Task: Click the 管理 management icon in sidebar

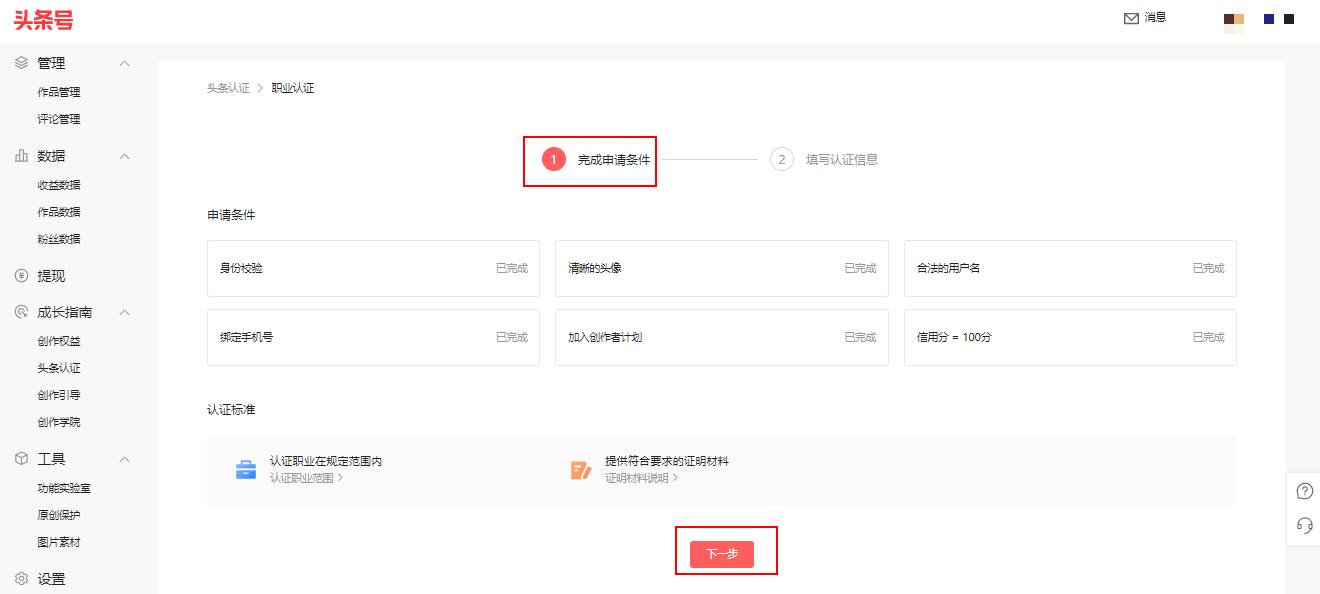Action: click(x=22, y=62)
